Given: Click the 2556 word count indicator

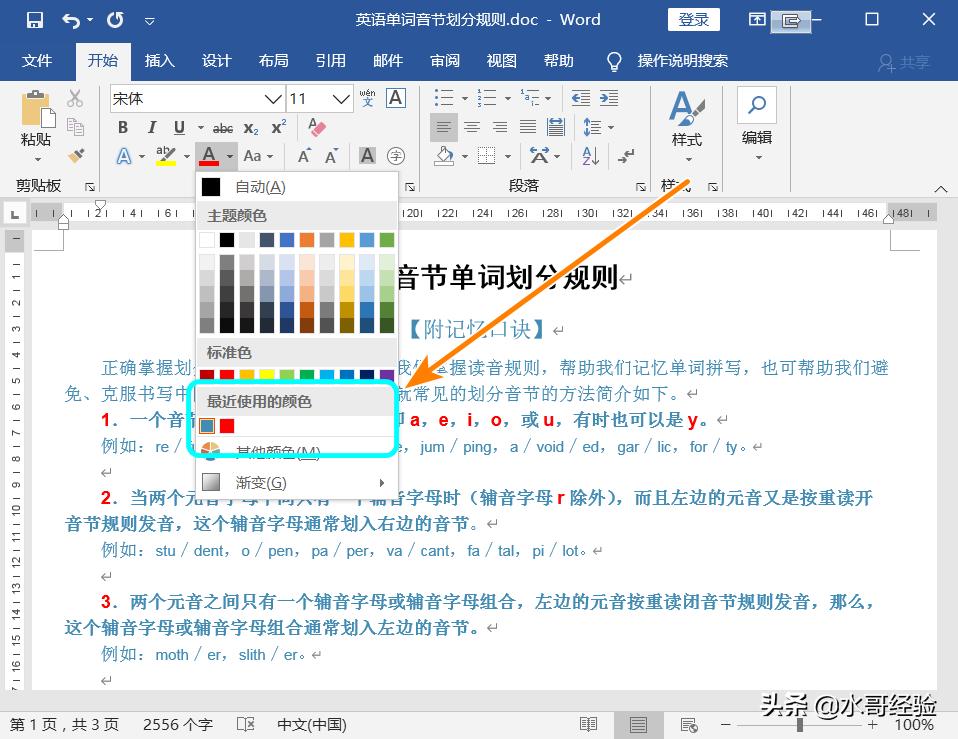Looking at the screenshot, I should pos(176,726).
